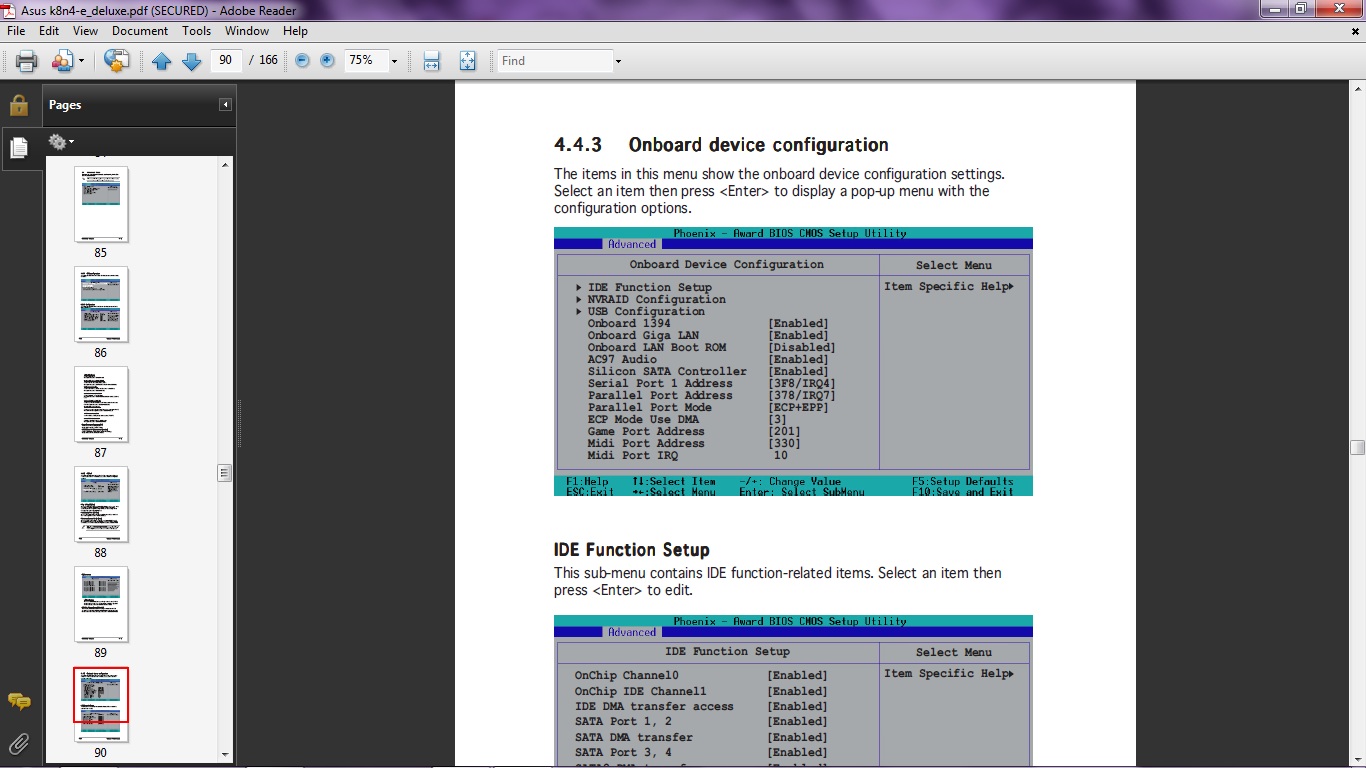Open the Help menu
The image size is (1366, 768).
click(295, 31)
